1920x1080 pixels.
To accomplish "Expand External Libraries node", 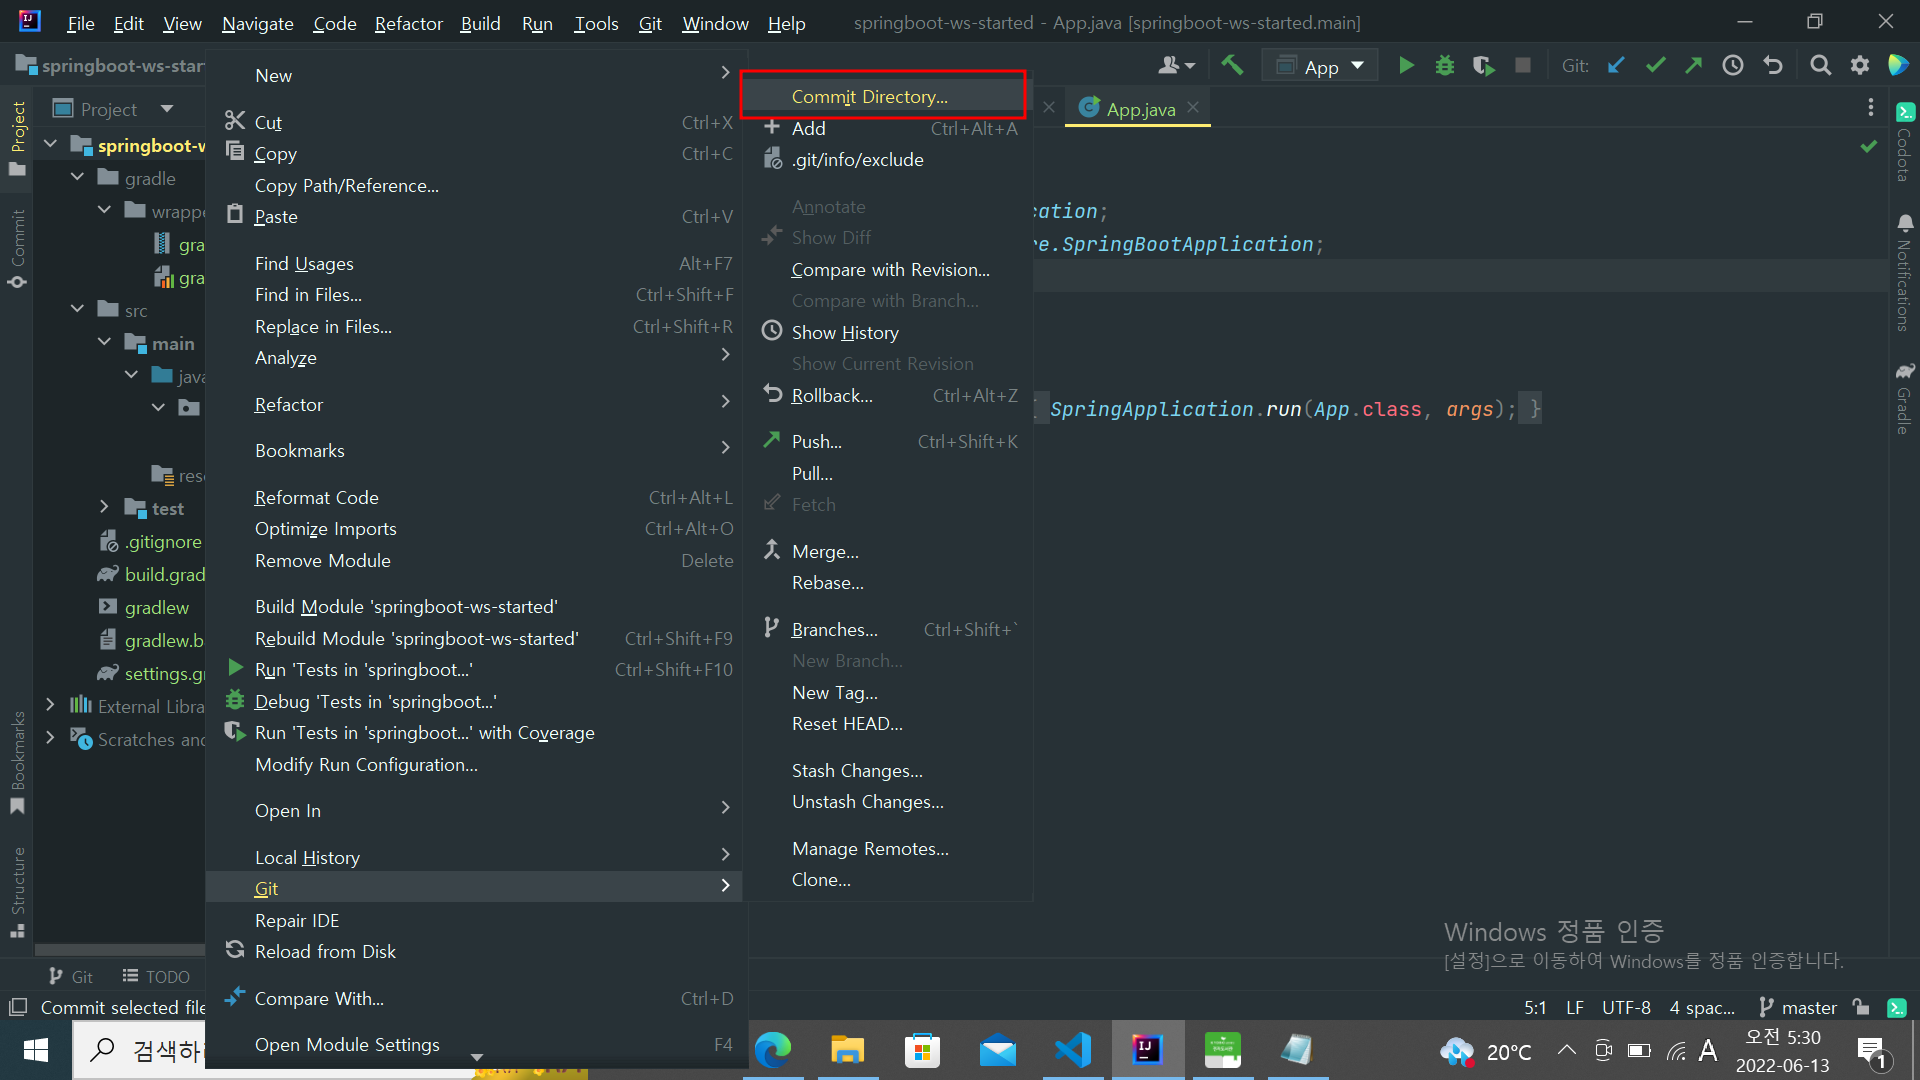I will (x=50, y=706).
